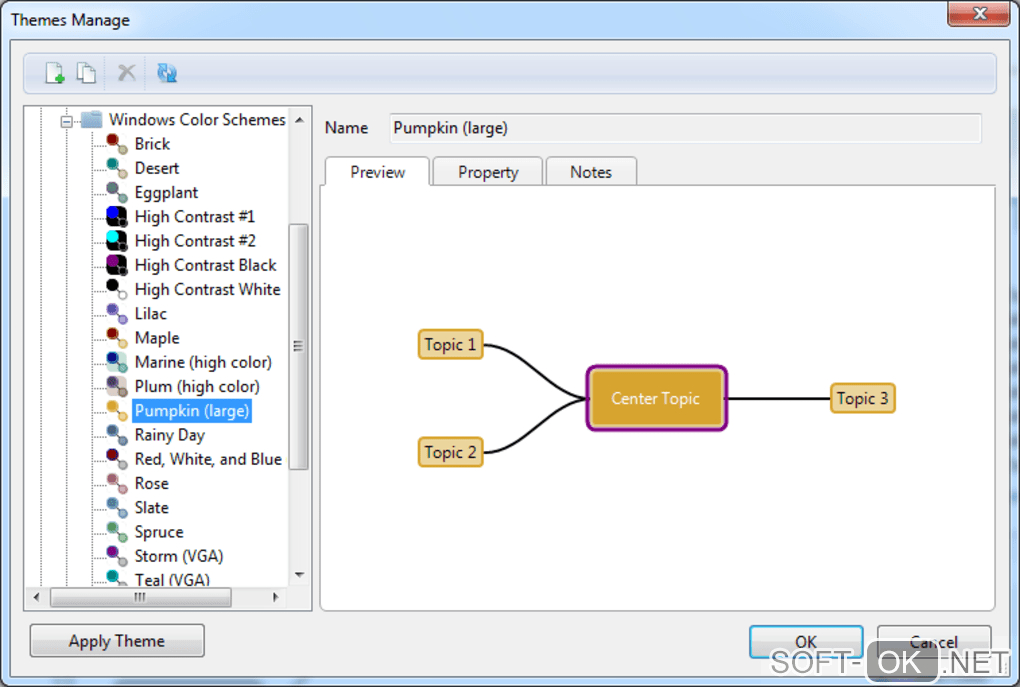
Task: Choose the Eggplant theme
Action: 167,193
